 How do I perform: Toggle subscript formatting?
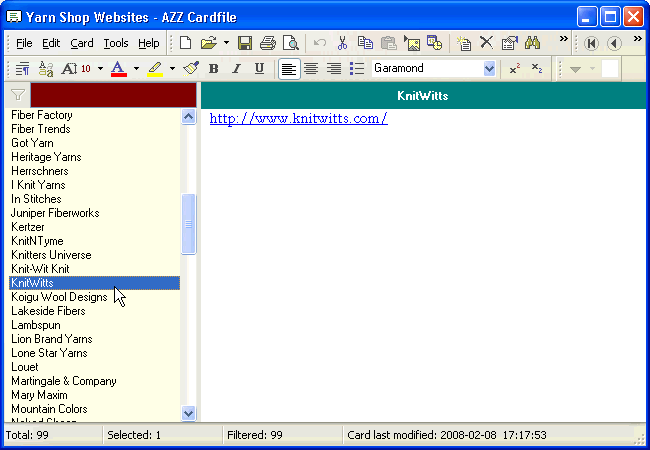click(x=537, y=68)
